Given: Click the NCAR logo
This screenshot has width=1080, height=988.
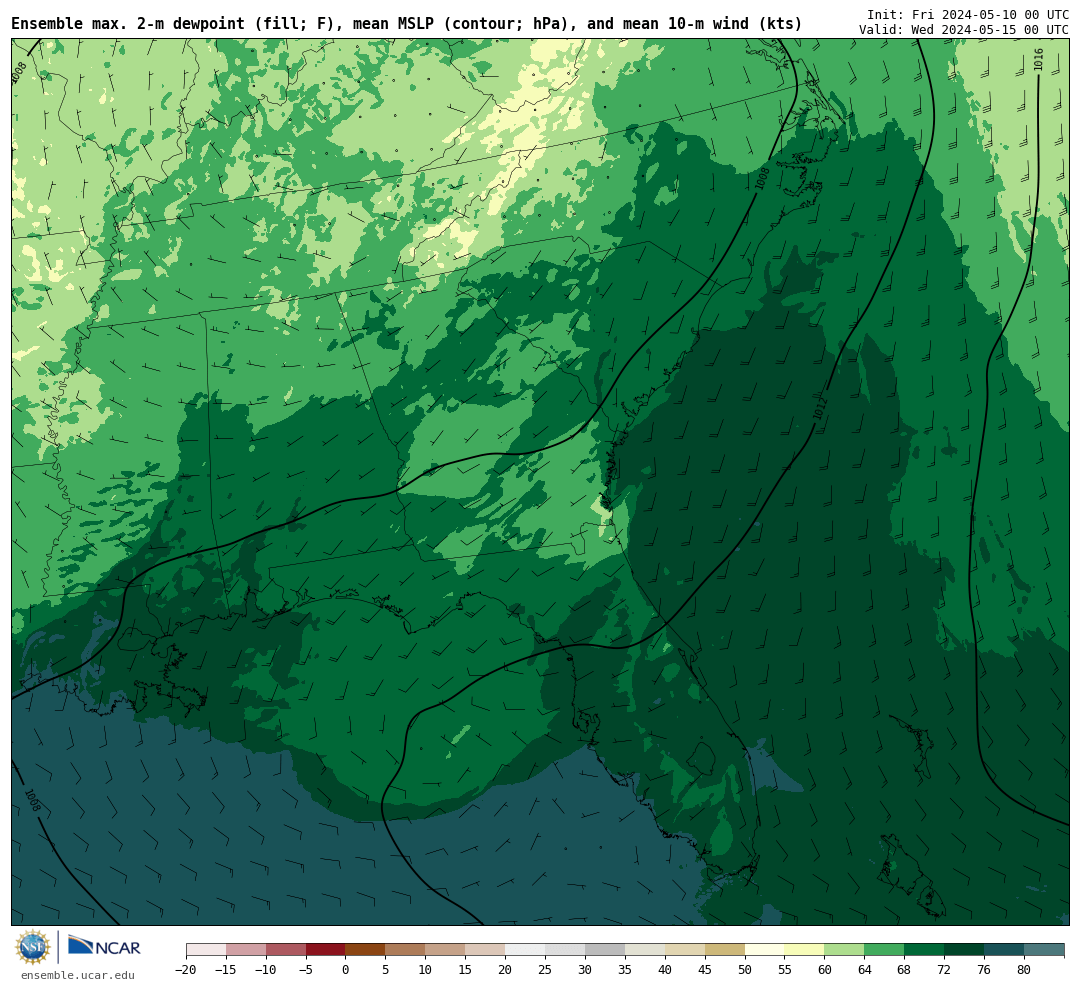Looking at the screenshot, I should pos(104,946).
